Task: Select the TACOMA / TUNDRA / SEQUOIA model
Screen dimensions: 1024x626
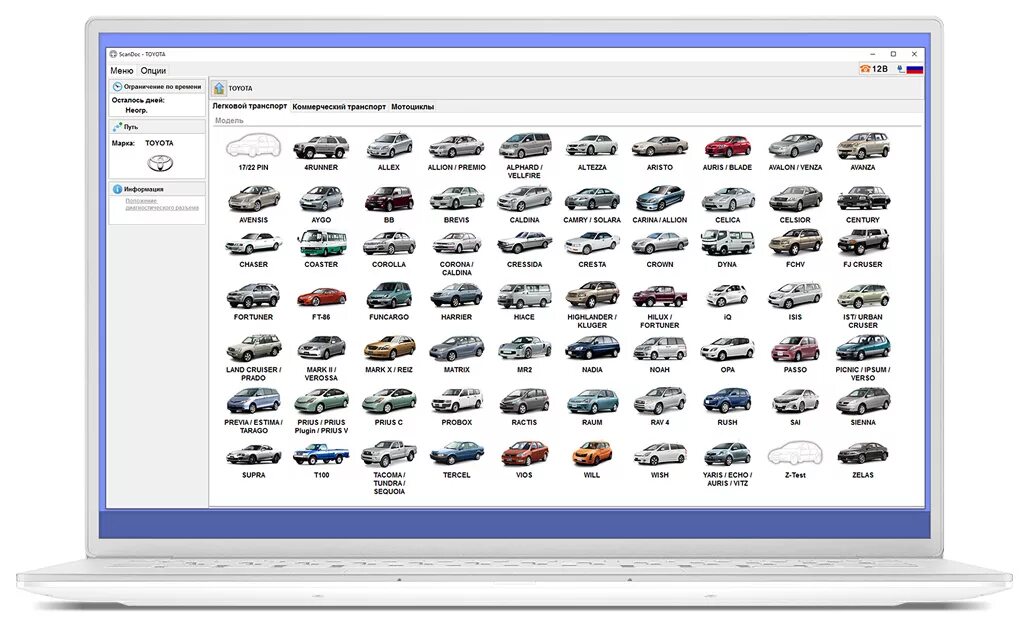Action: coord(389,467)
